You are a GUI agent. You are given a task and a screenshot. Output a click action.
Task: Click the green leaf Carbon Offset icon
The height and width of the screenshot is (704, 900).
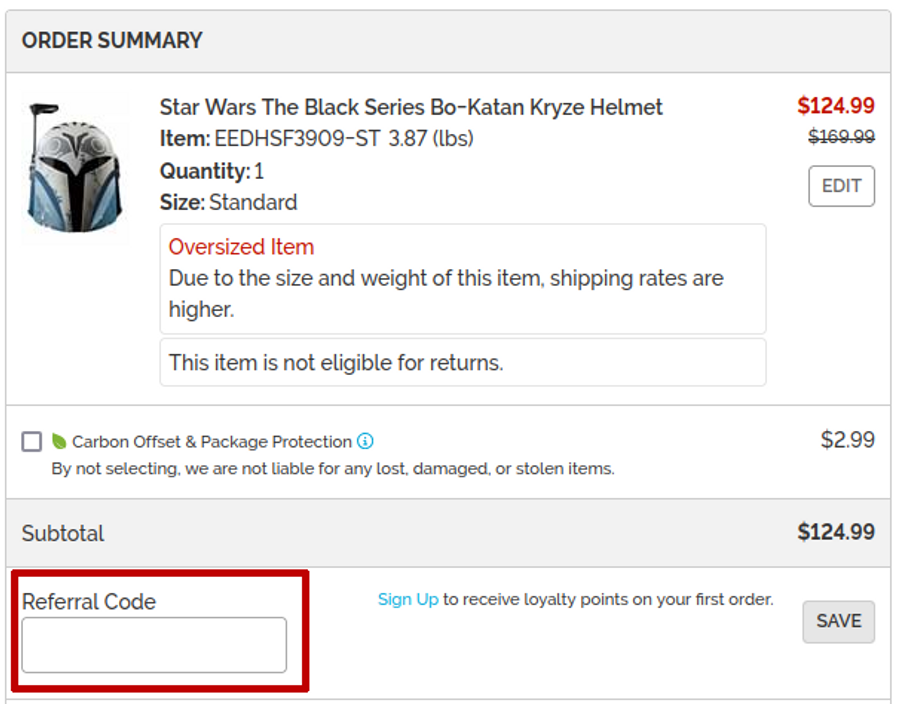59,441
